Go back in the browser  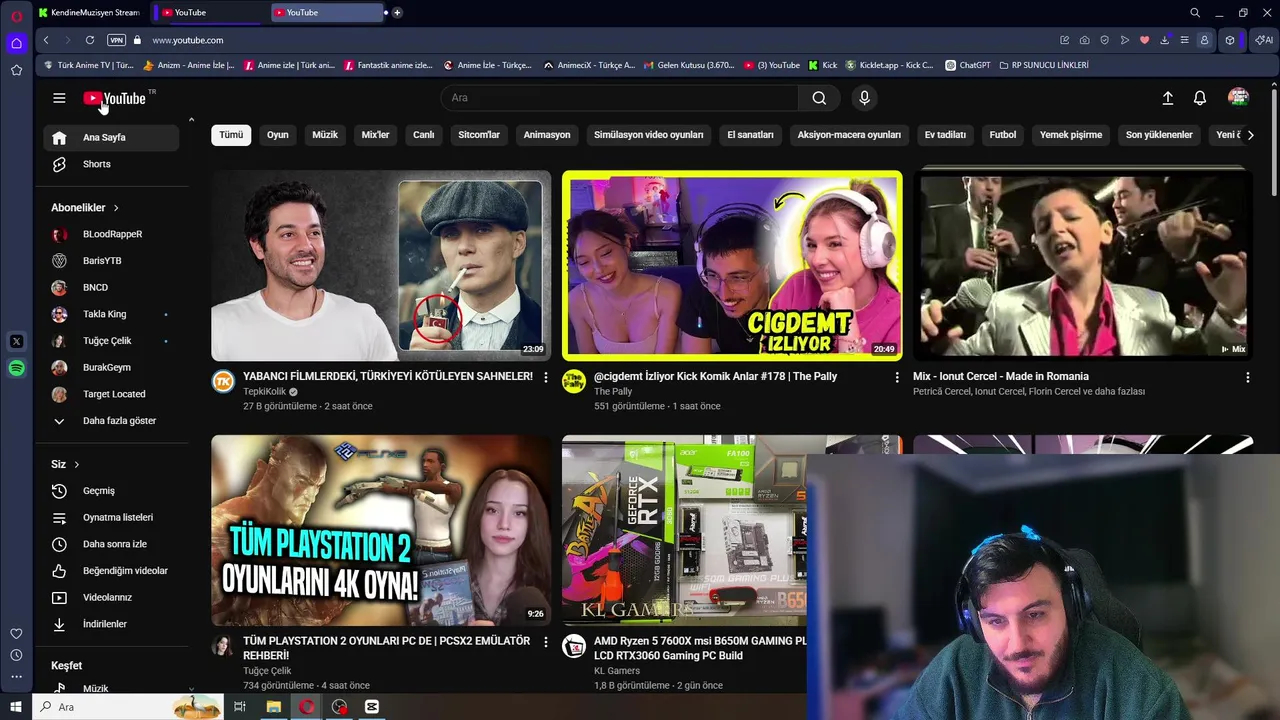(46, 40)
